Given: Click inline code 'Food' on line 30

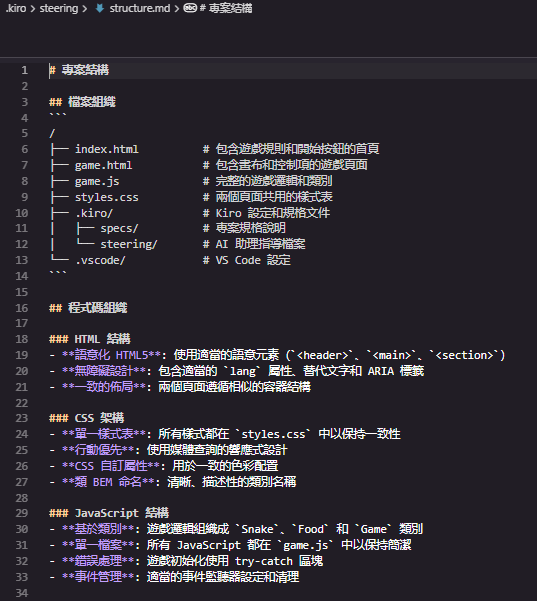Looking at the screenshot, I should click(310, 529).
